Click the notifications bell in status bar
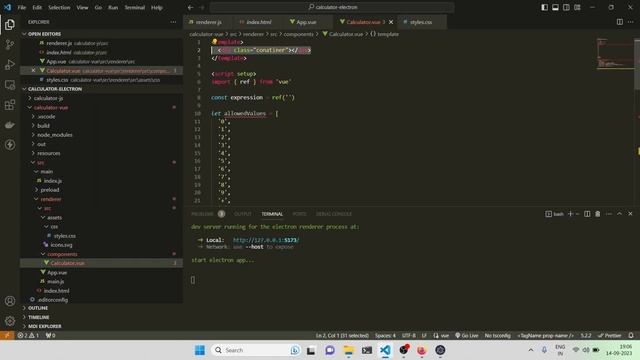 pyautogui.click(x=631, y=336)
